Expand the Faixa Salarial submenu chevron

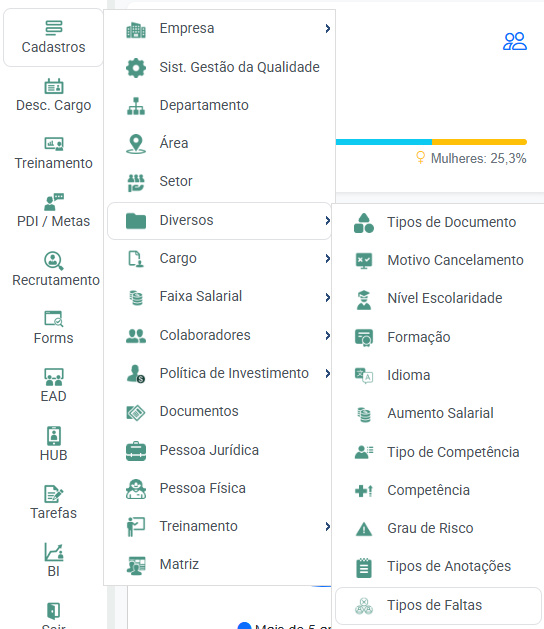[x=328, y=297]
